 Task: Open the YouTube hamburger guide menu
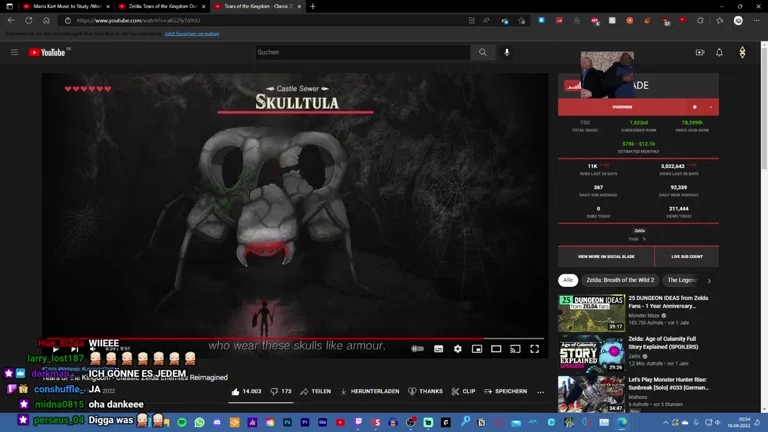click(14, 52)
